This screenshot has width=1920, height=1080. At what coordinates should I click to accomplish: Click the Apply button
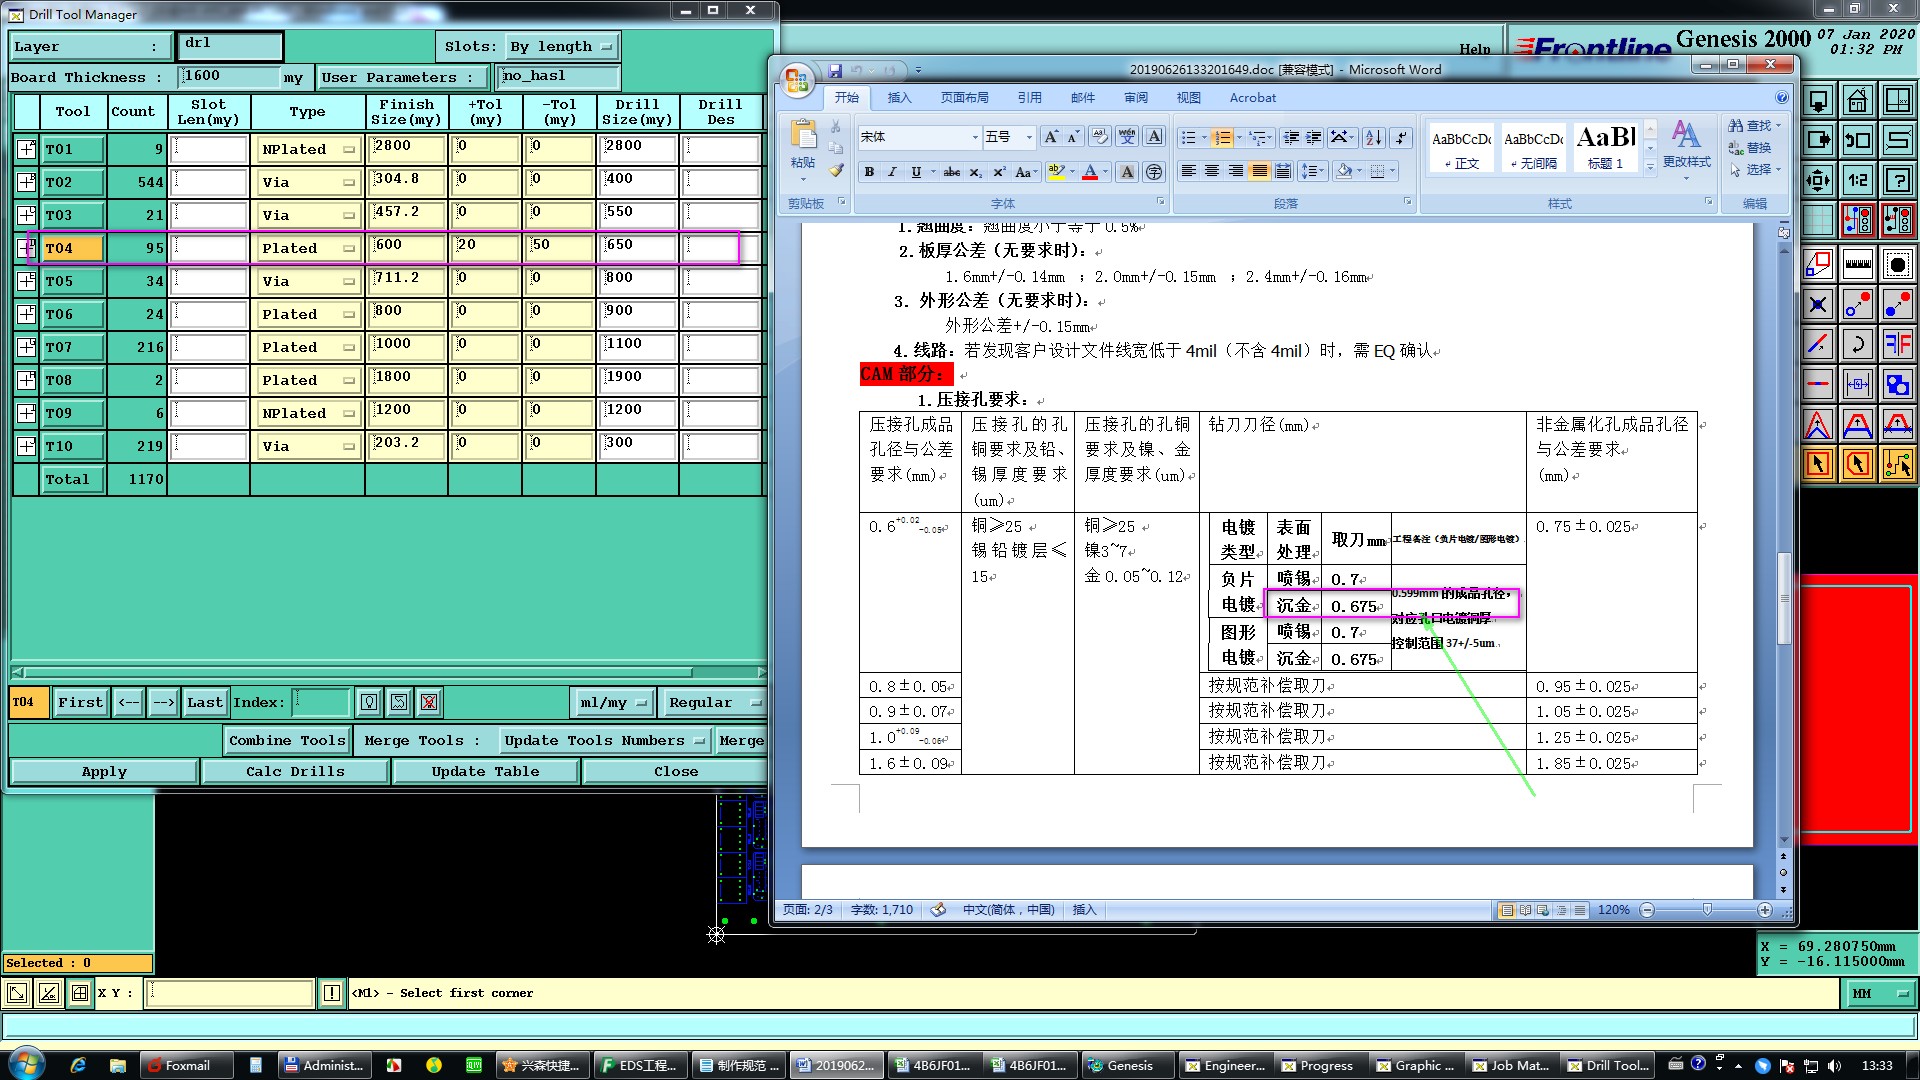(x=104, y=771)
